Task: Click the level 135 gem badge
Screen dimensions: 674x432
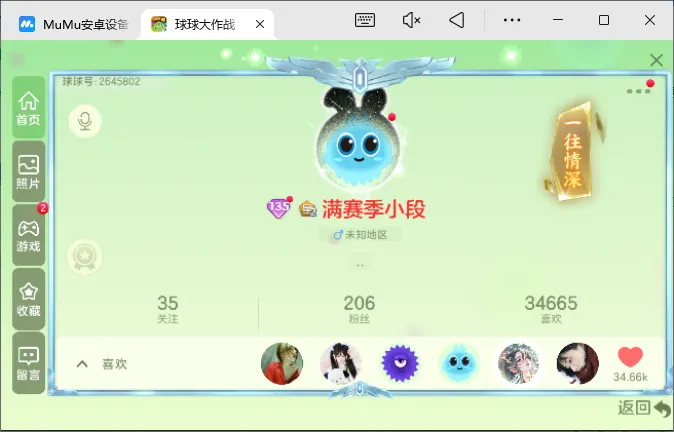Action: pyautogui.click(x=278, y=208)
